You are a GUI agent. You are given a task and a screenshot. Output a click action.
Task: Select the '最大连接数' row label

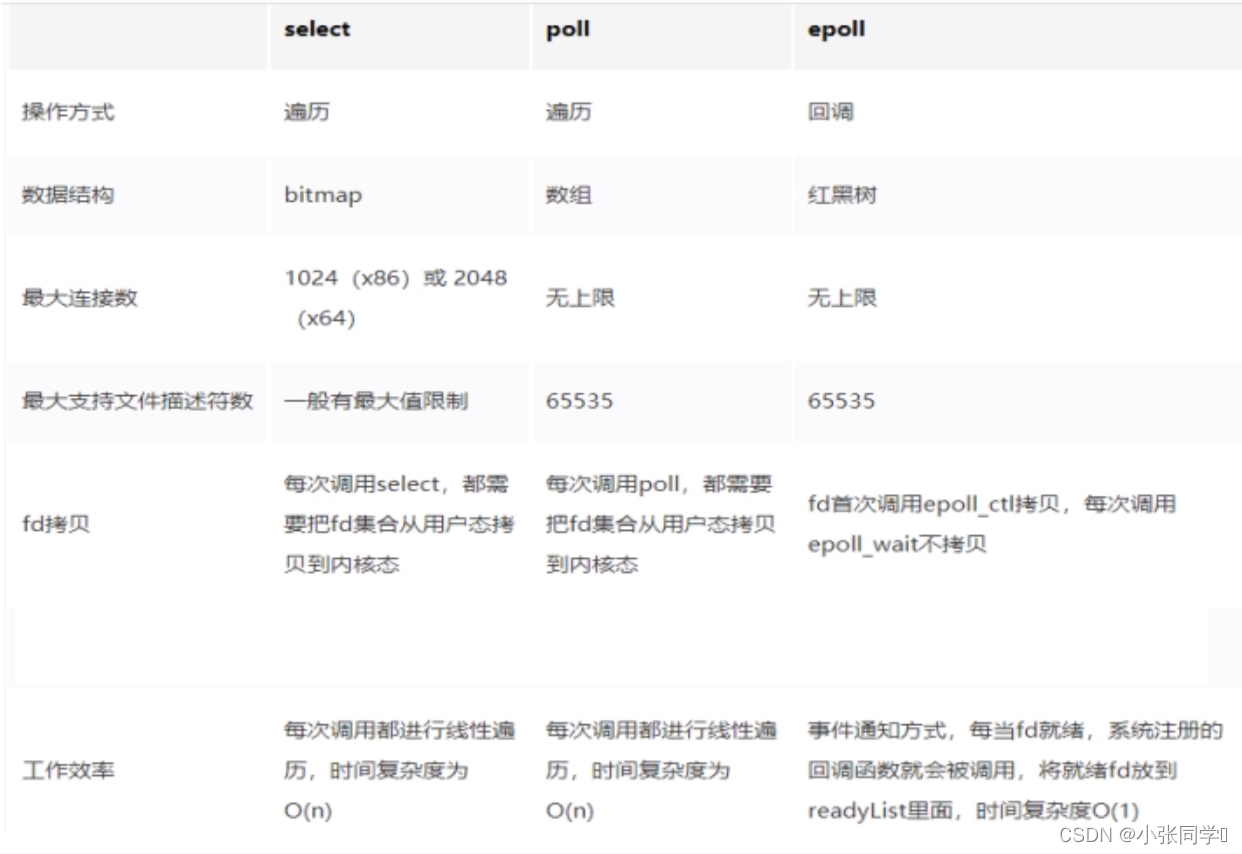pos(80,298)
